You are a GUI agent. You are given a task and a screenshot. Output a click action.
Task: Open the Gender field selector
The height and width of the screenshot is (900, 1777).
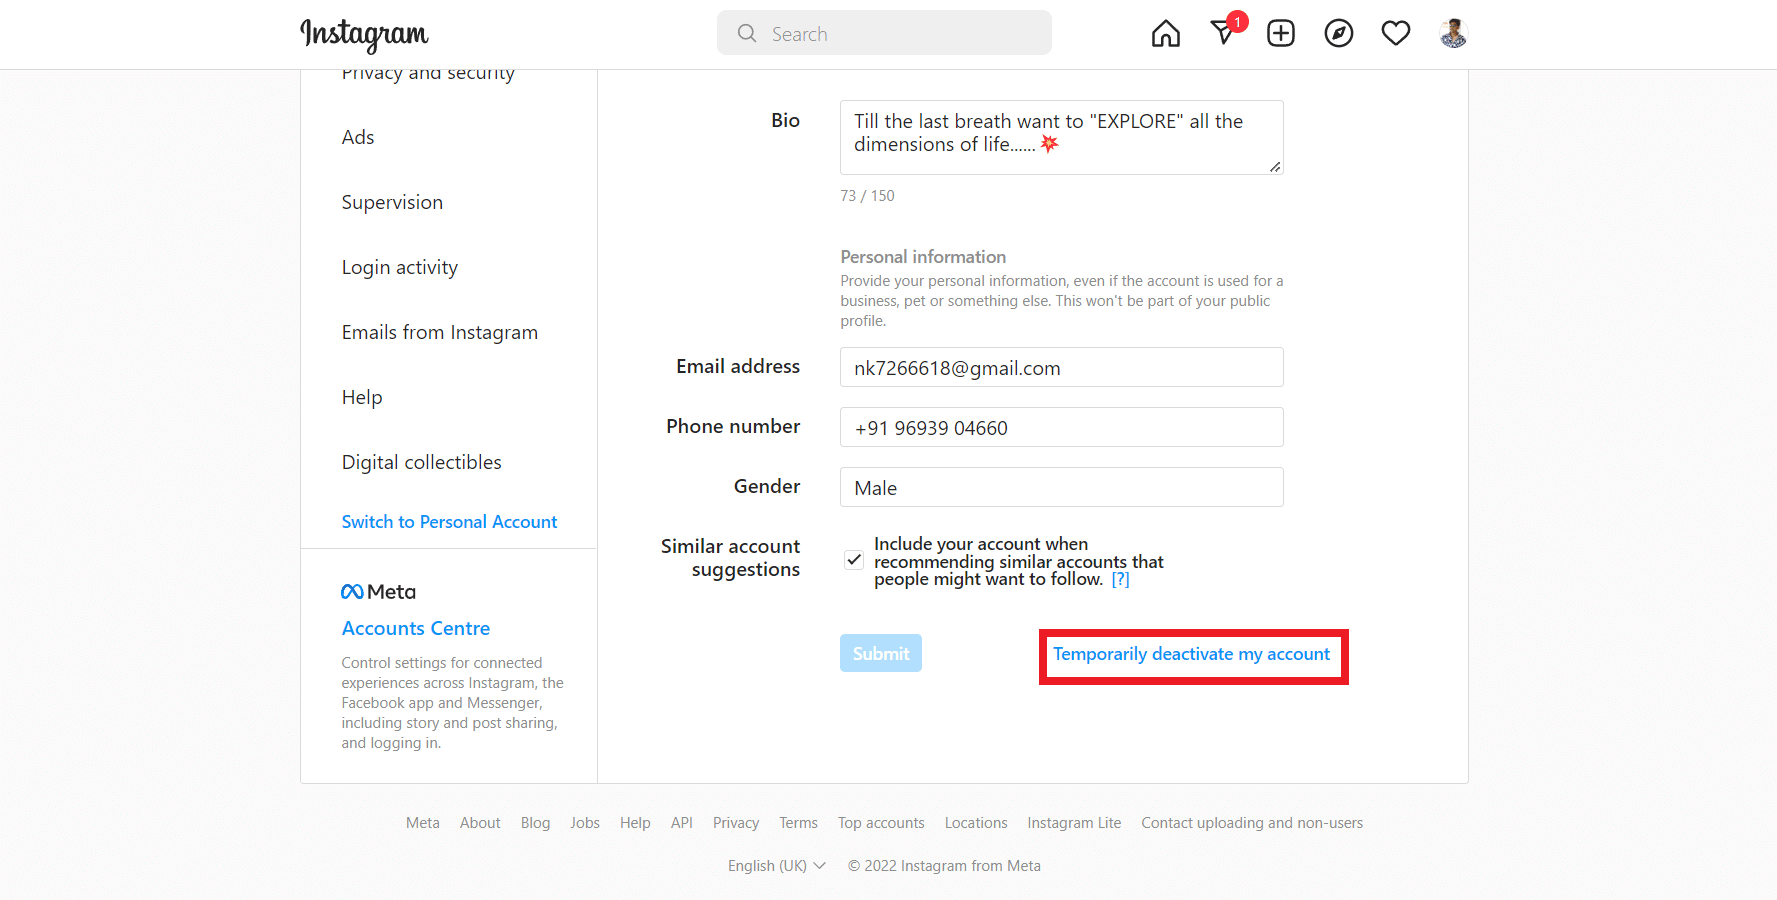click(x=1061, y=487)
